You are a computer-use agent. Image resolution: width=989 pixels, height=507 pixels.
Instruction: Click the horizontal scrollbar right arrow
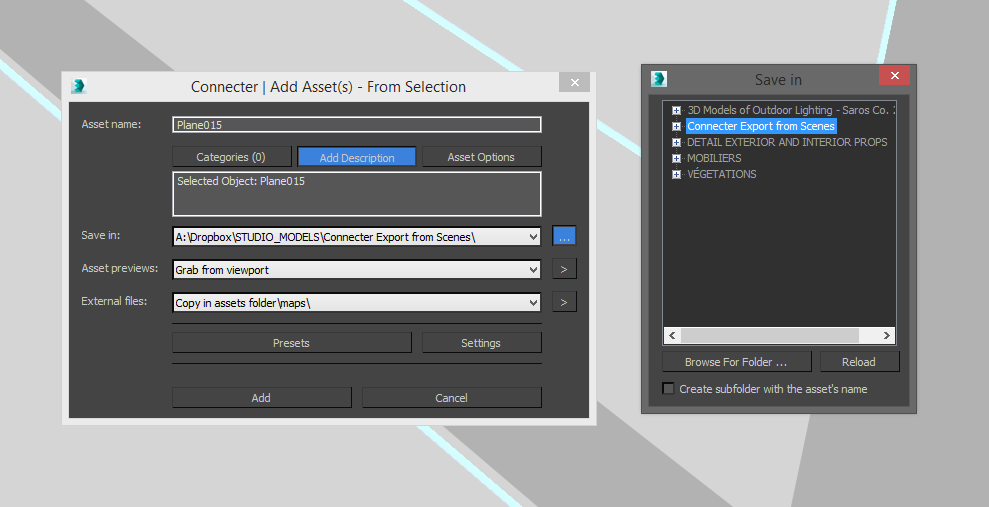886,335
